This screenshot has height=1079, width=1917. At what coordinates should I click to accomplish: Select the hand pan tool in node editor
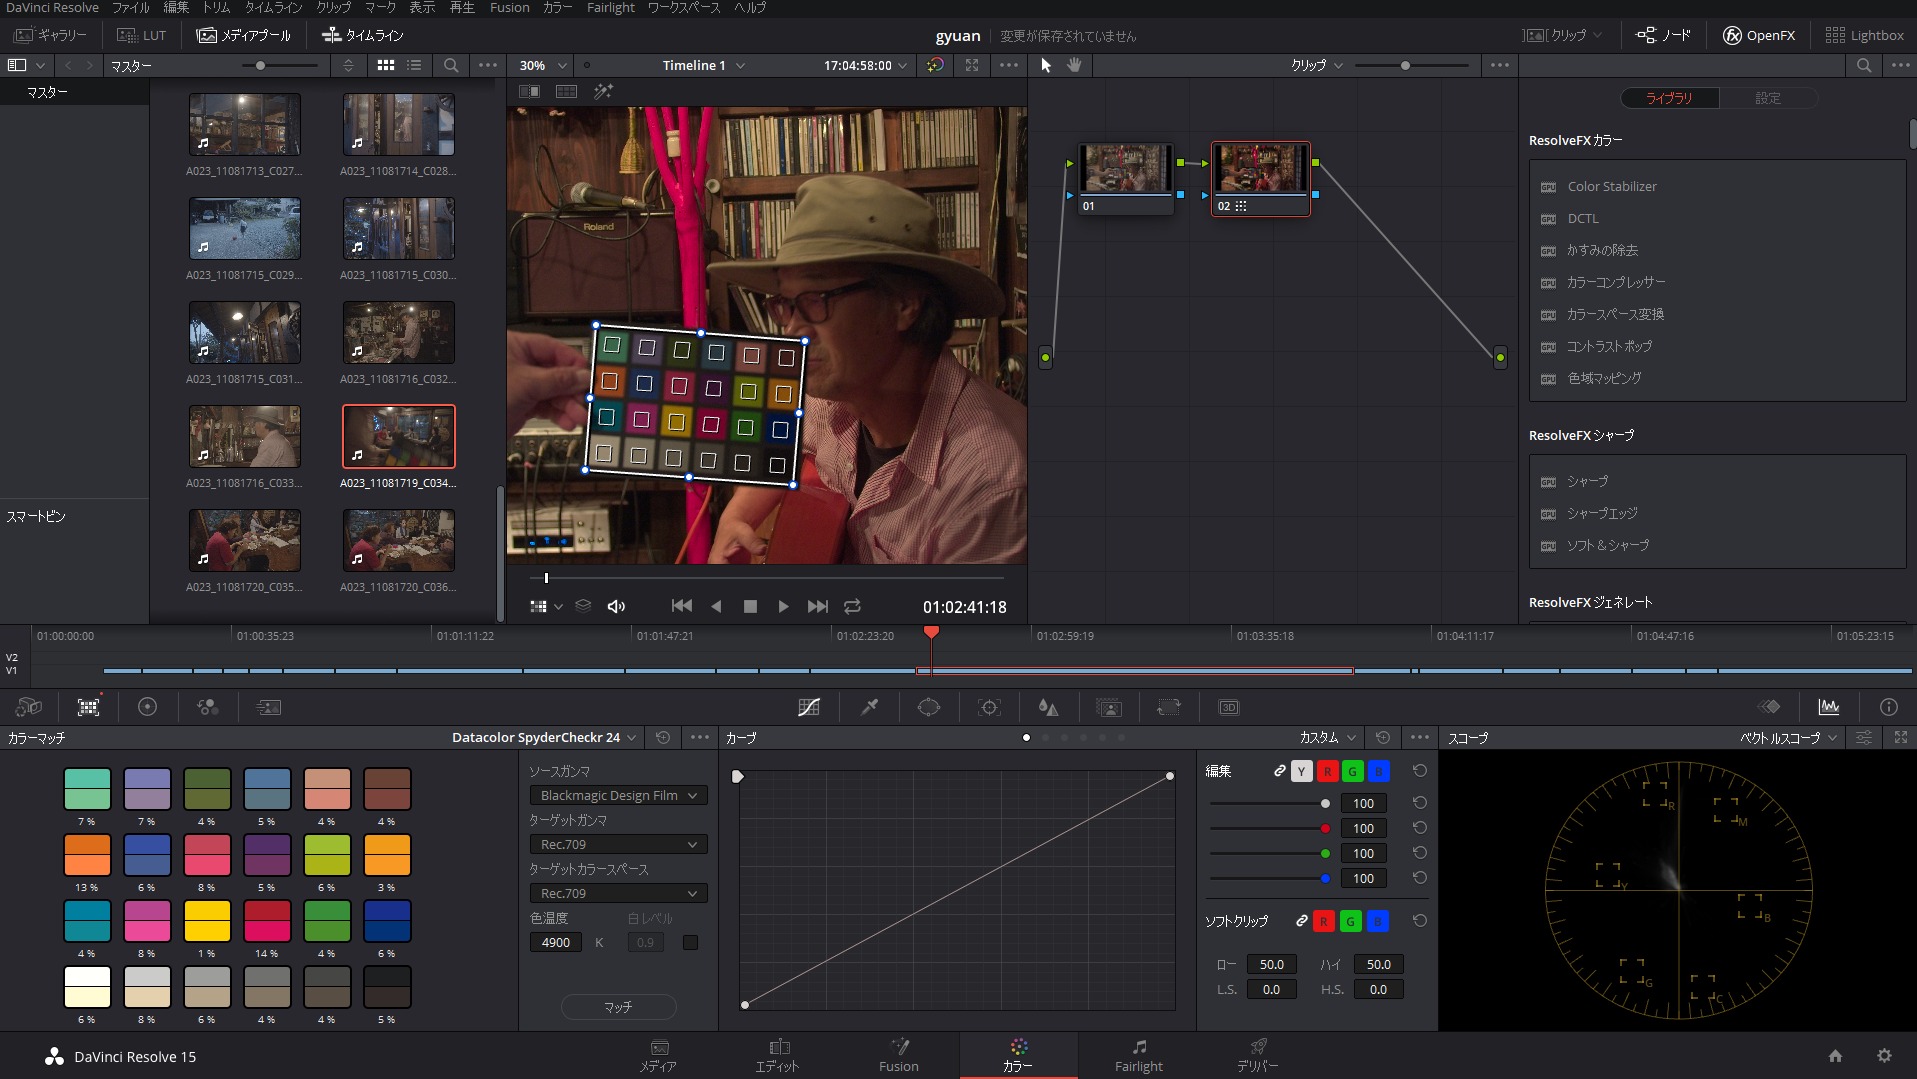1075,65
